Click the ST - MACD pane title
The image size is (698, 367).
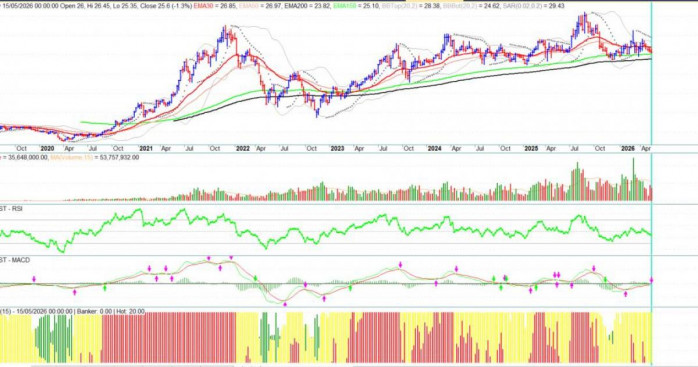pyautogui.click(x=14, y=260)
